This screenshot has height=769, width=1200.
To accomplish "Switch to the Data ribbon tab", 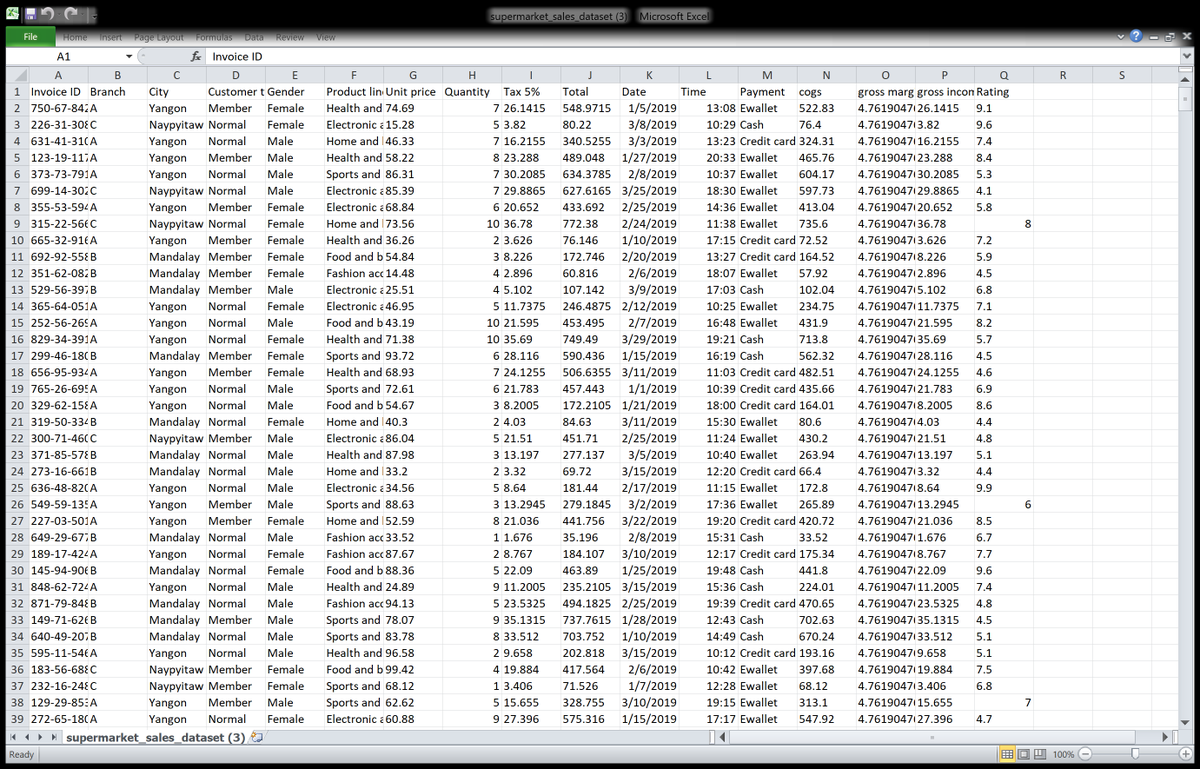I will point(254,37).
